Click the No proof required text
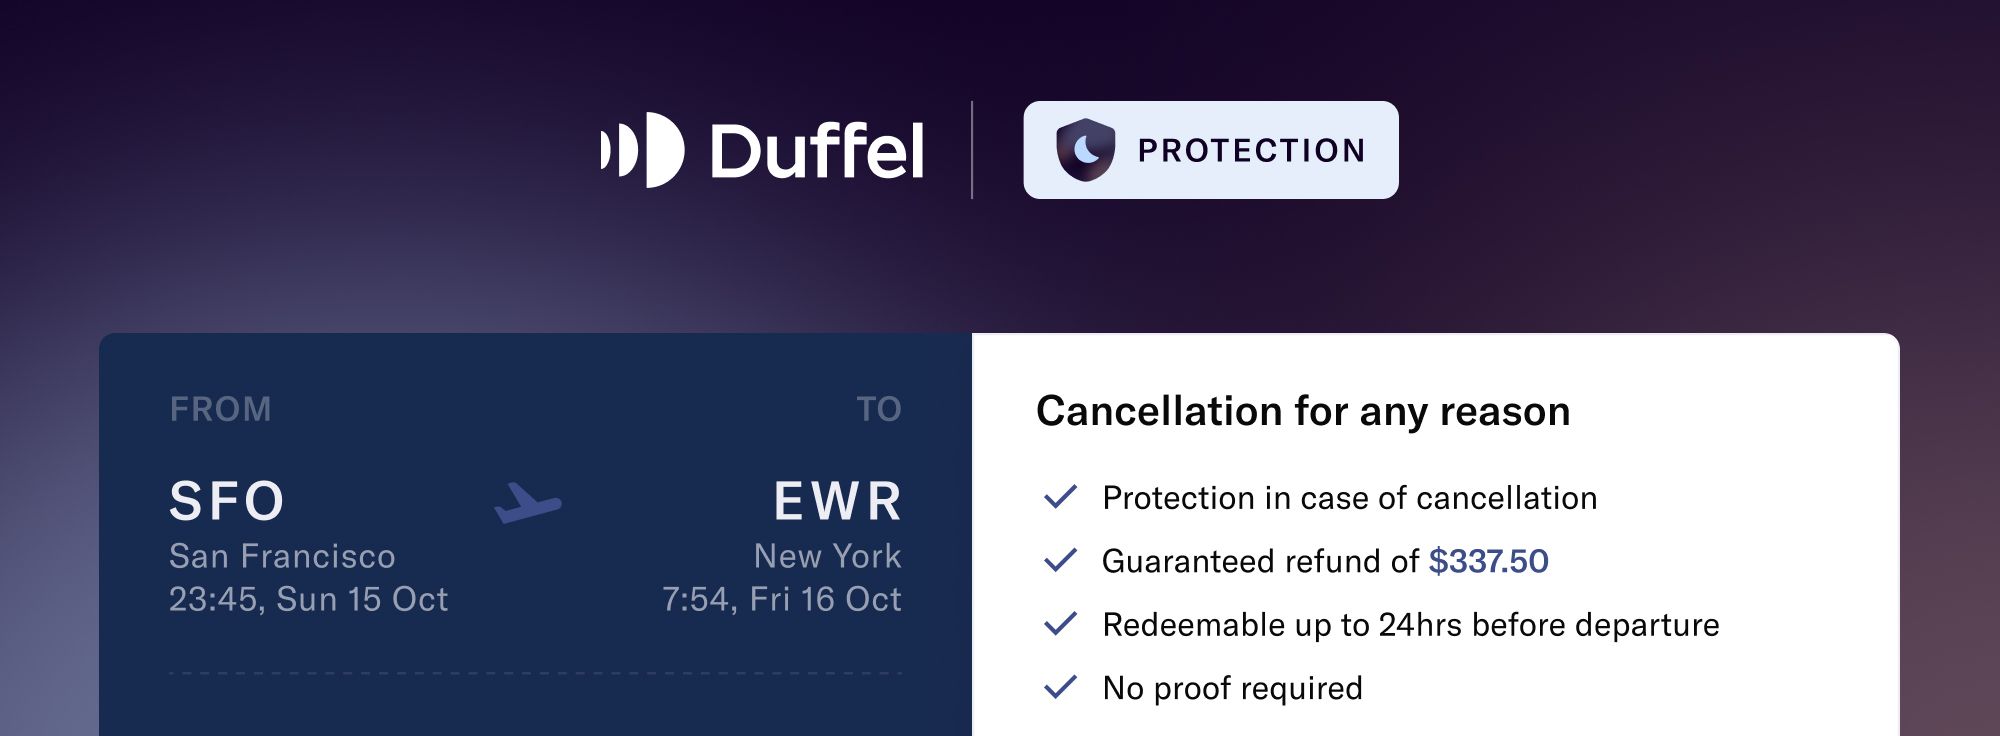 click(x=1232, y=688)
